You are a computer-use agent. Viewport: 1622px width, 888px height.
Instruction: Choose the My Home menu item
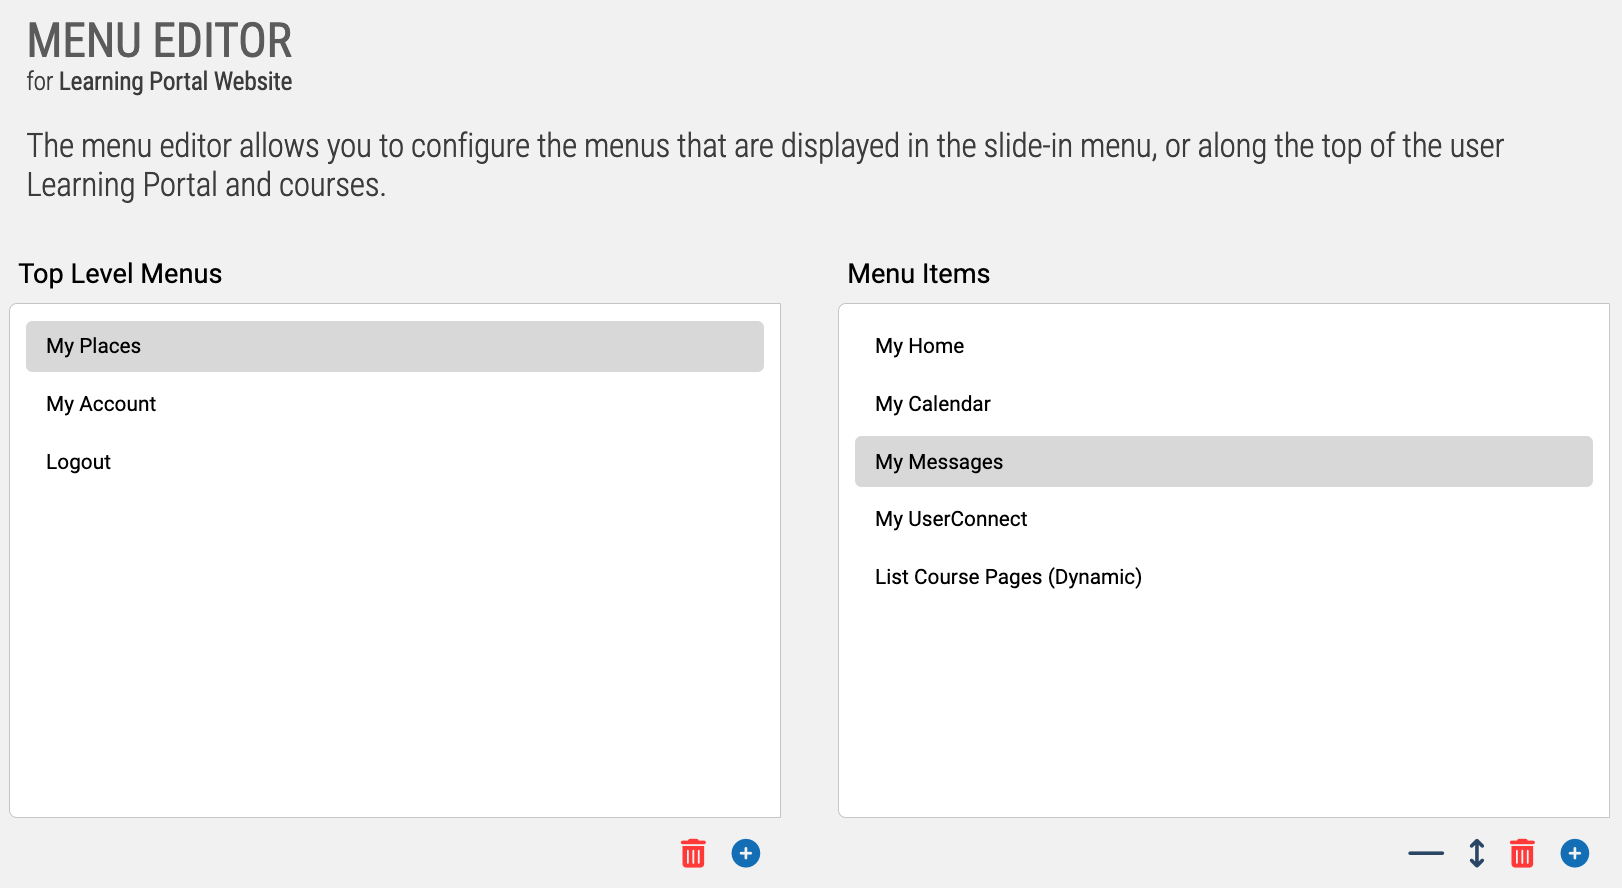[1224, 346]
